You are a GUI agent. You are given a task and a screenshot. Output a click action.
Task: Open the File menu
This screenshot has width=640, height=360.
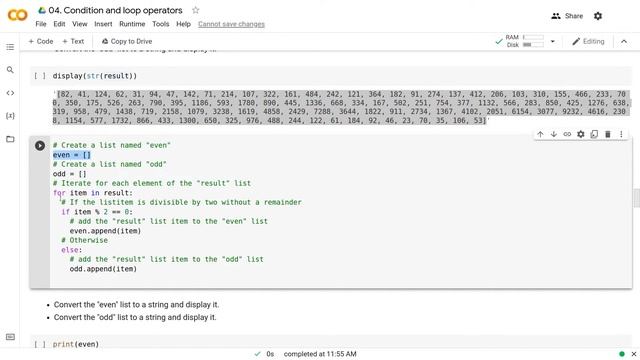41,24
